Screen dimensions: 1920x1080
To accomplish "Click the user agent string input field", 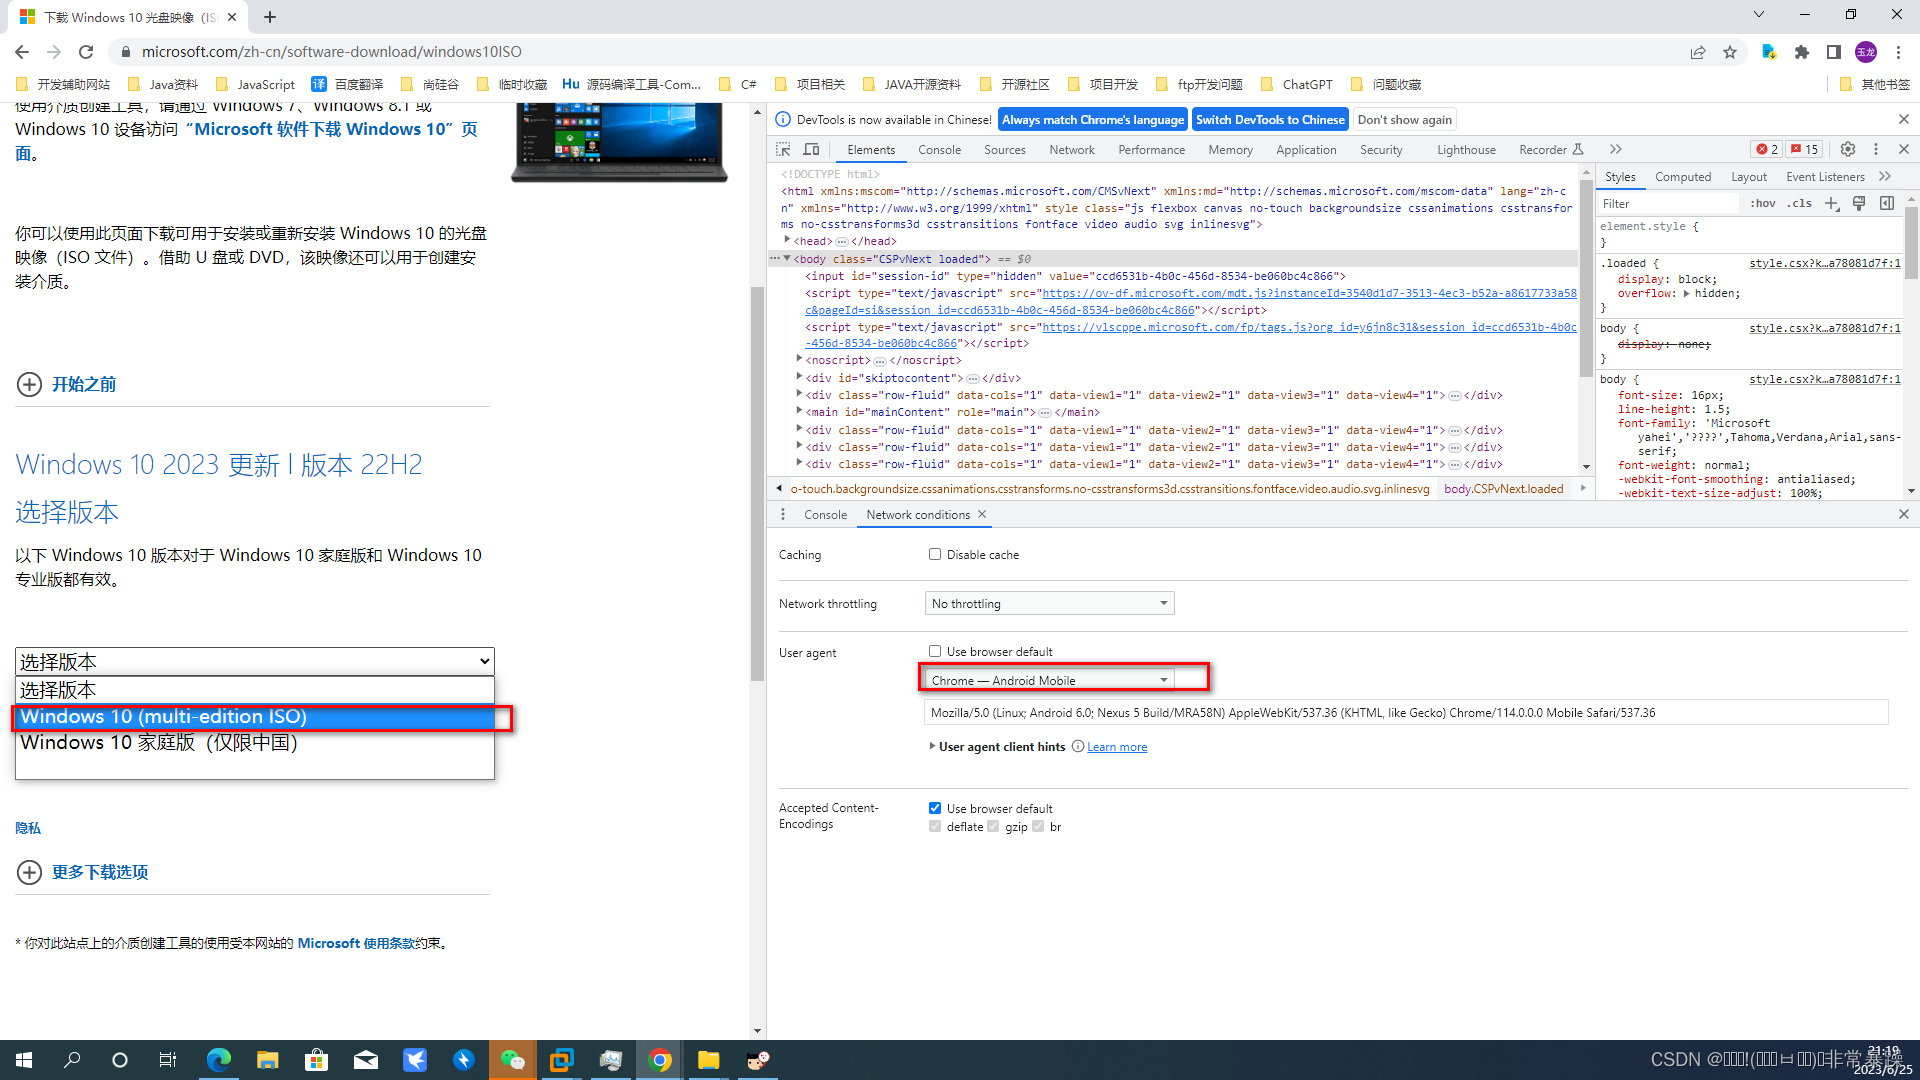I will tap(1406, 713).
